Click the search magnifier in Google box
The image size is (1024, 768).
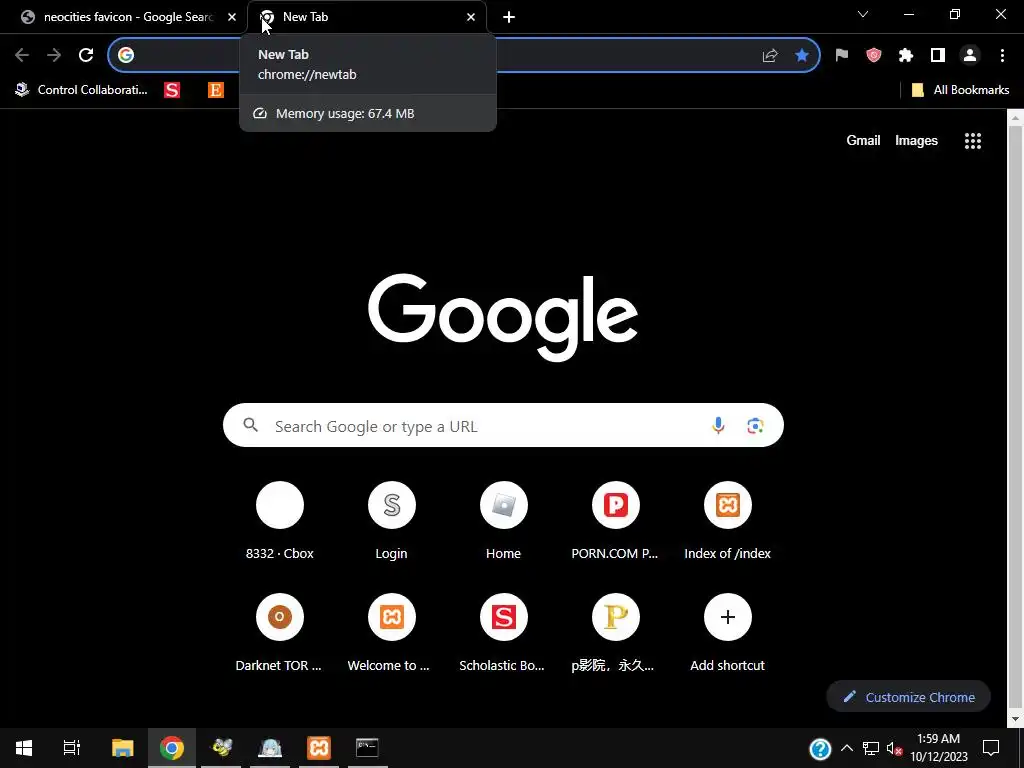(251, 425)
